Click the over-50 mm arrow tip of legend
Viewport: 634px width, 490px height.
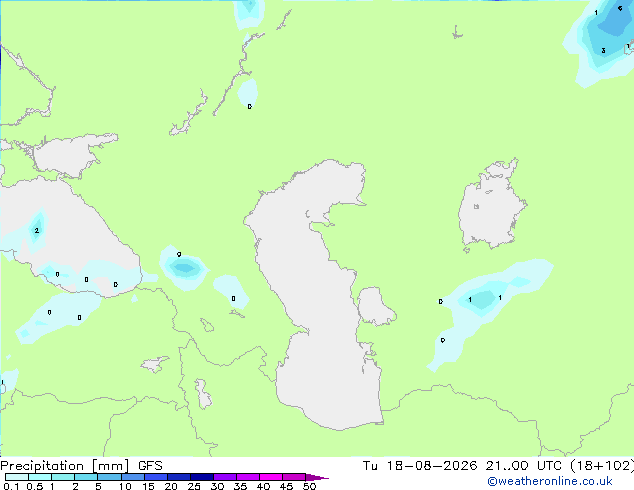point(317,477)
